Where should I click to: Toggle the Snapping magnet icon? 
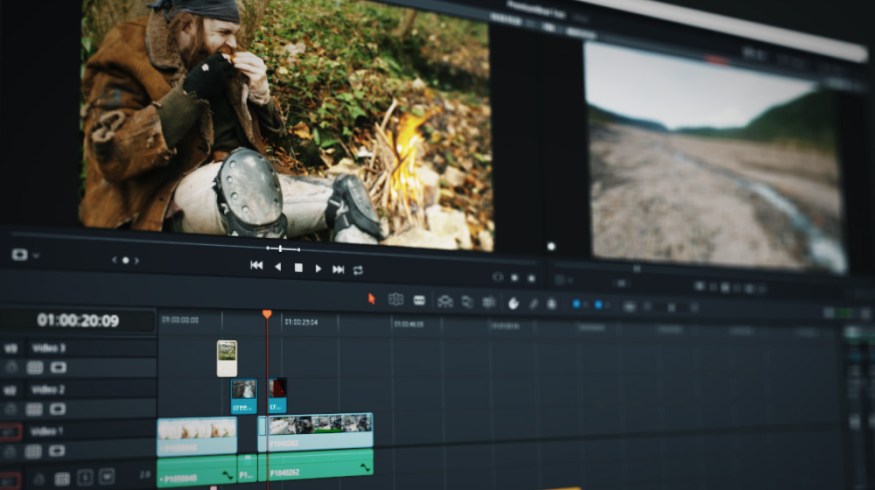(x=513, y=303)
